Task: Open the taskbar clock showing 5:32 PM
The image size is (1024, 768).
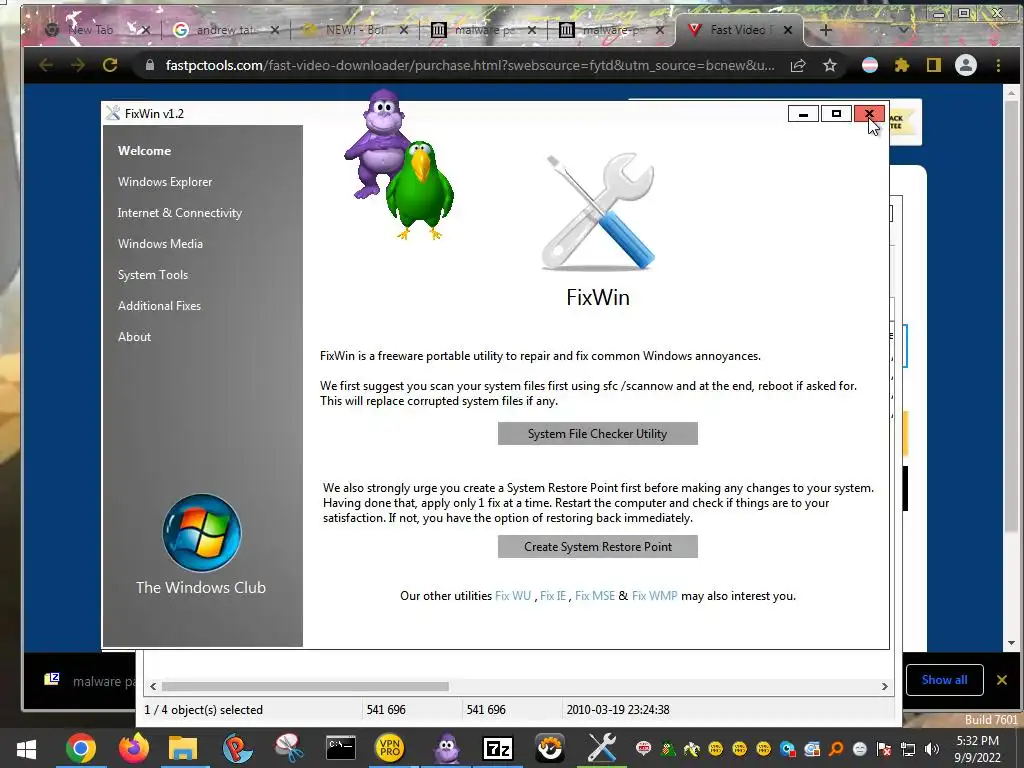Action: click(x=978, y=749)
